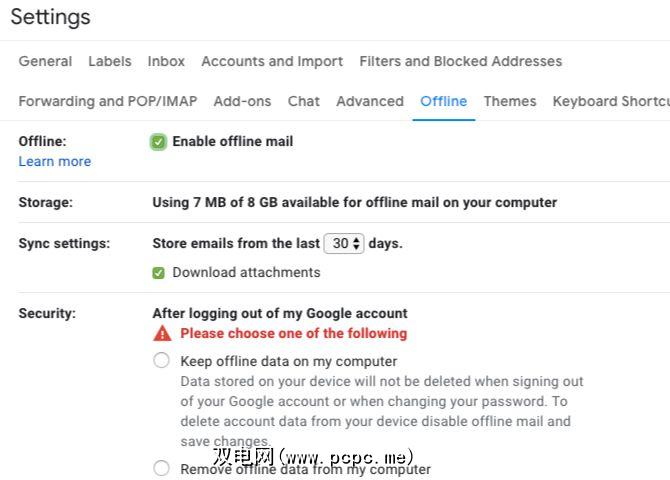Open Forwarding and POP/IMAP tab
Image resolution: width=670 pixels, height=480 pixels.
tap(107, 101)
